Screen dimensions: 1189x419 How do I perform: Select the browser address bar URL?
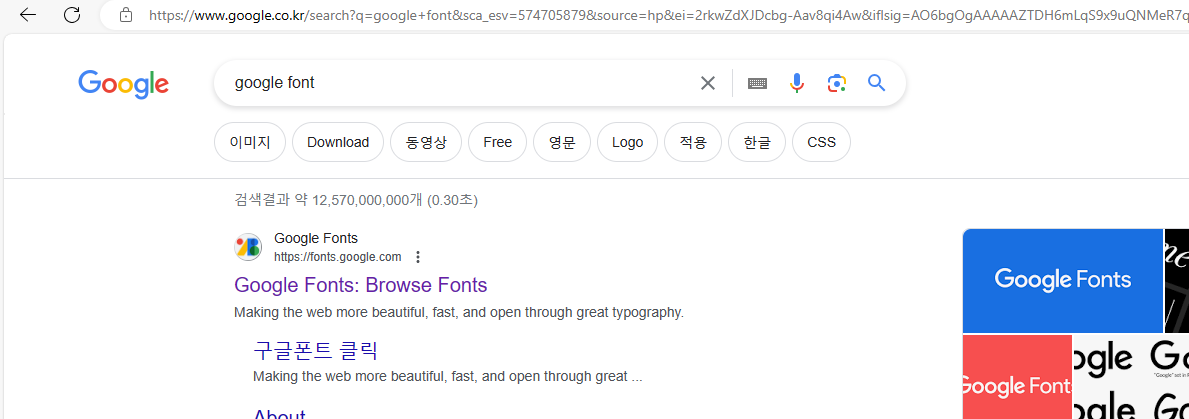click(667, 14)
